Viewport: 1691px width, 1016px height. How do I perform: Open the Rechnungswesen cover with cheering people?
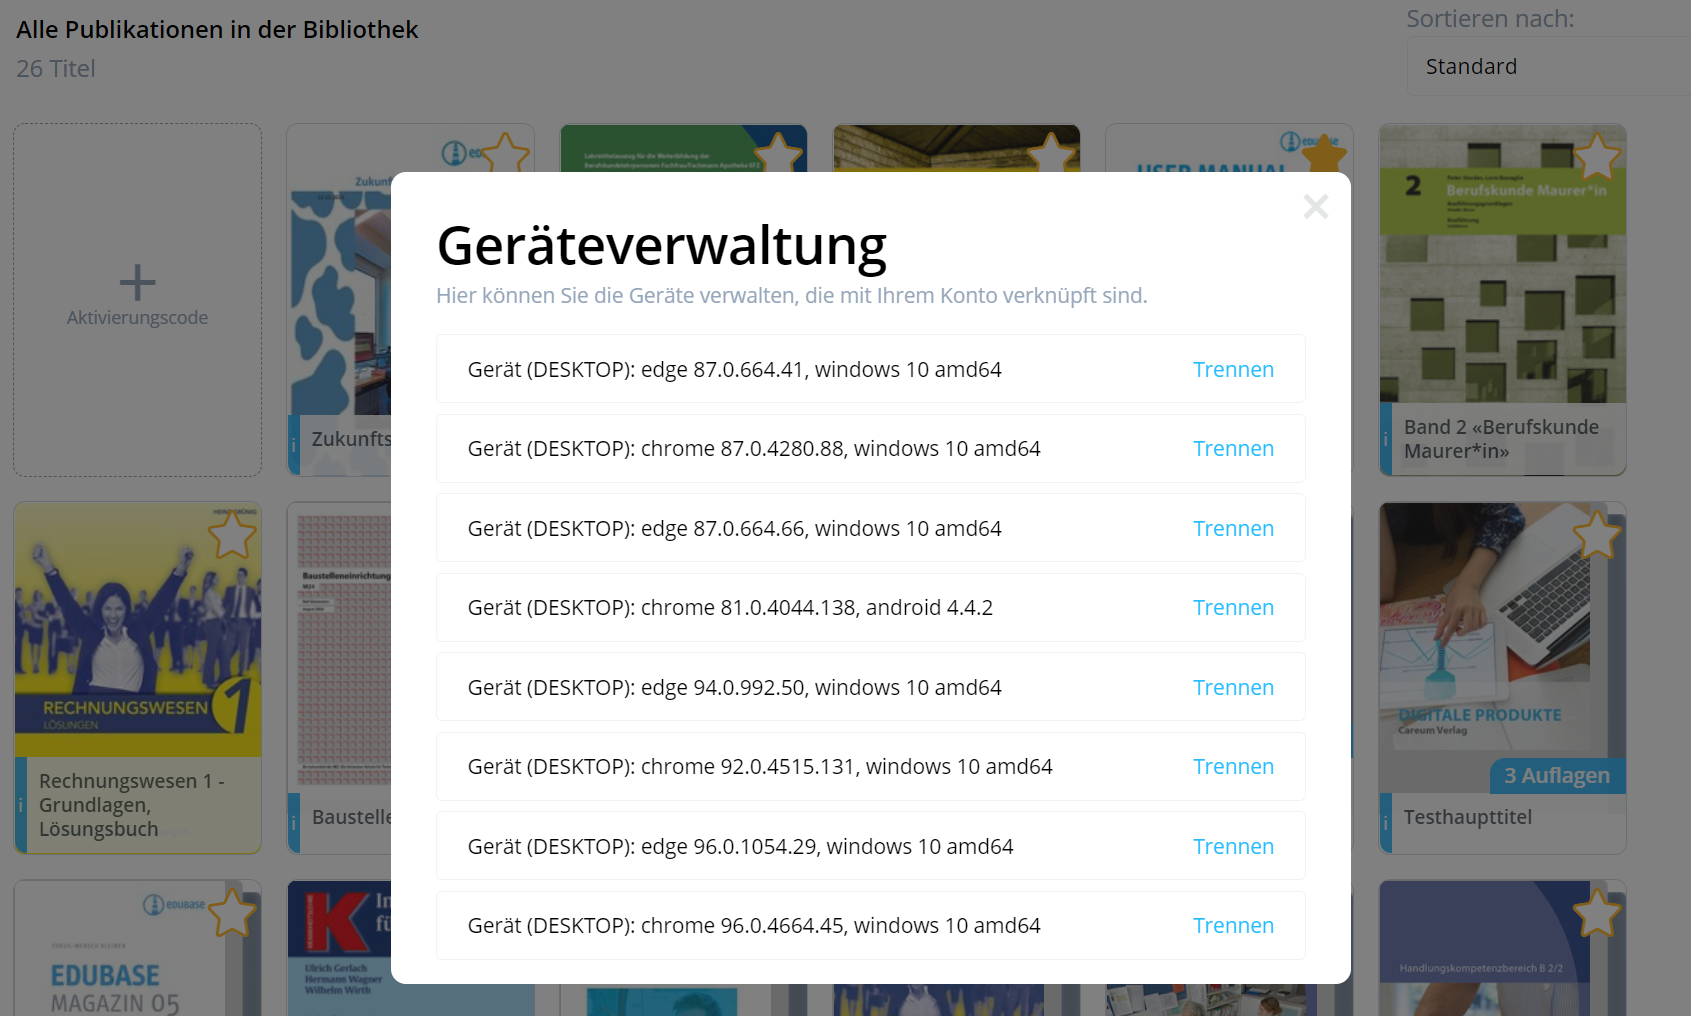(138, 630)
